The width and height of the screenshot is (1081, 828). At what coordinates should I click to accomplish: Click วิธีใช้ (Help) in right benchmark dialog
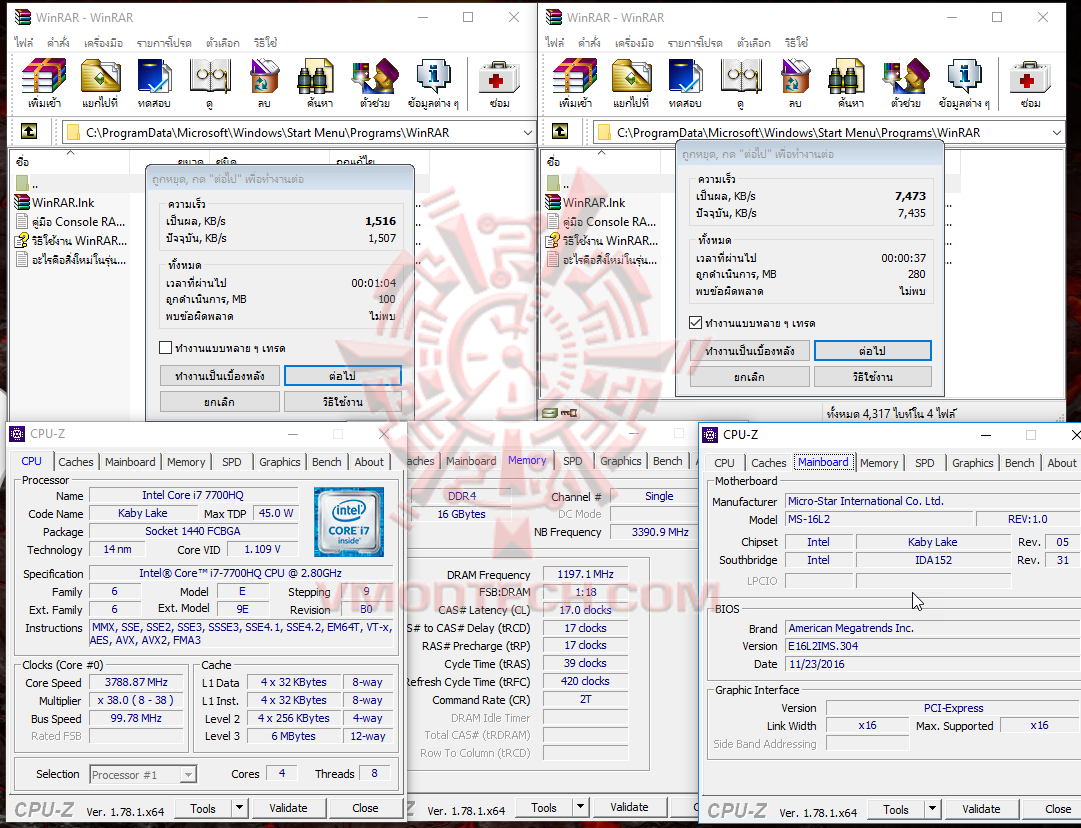point(872,376)
